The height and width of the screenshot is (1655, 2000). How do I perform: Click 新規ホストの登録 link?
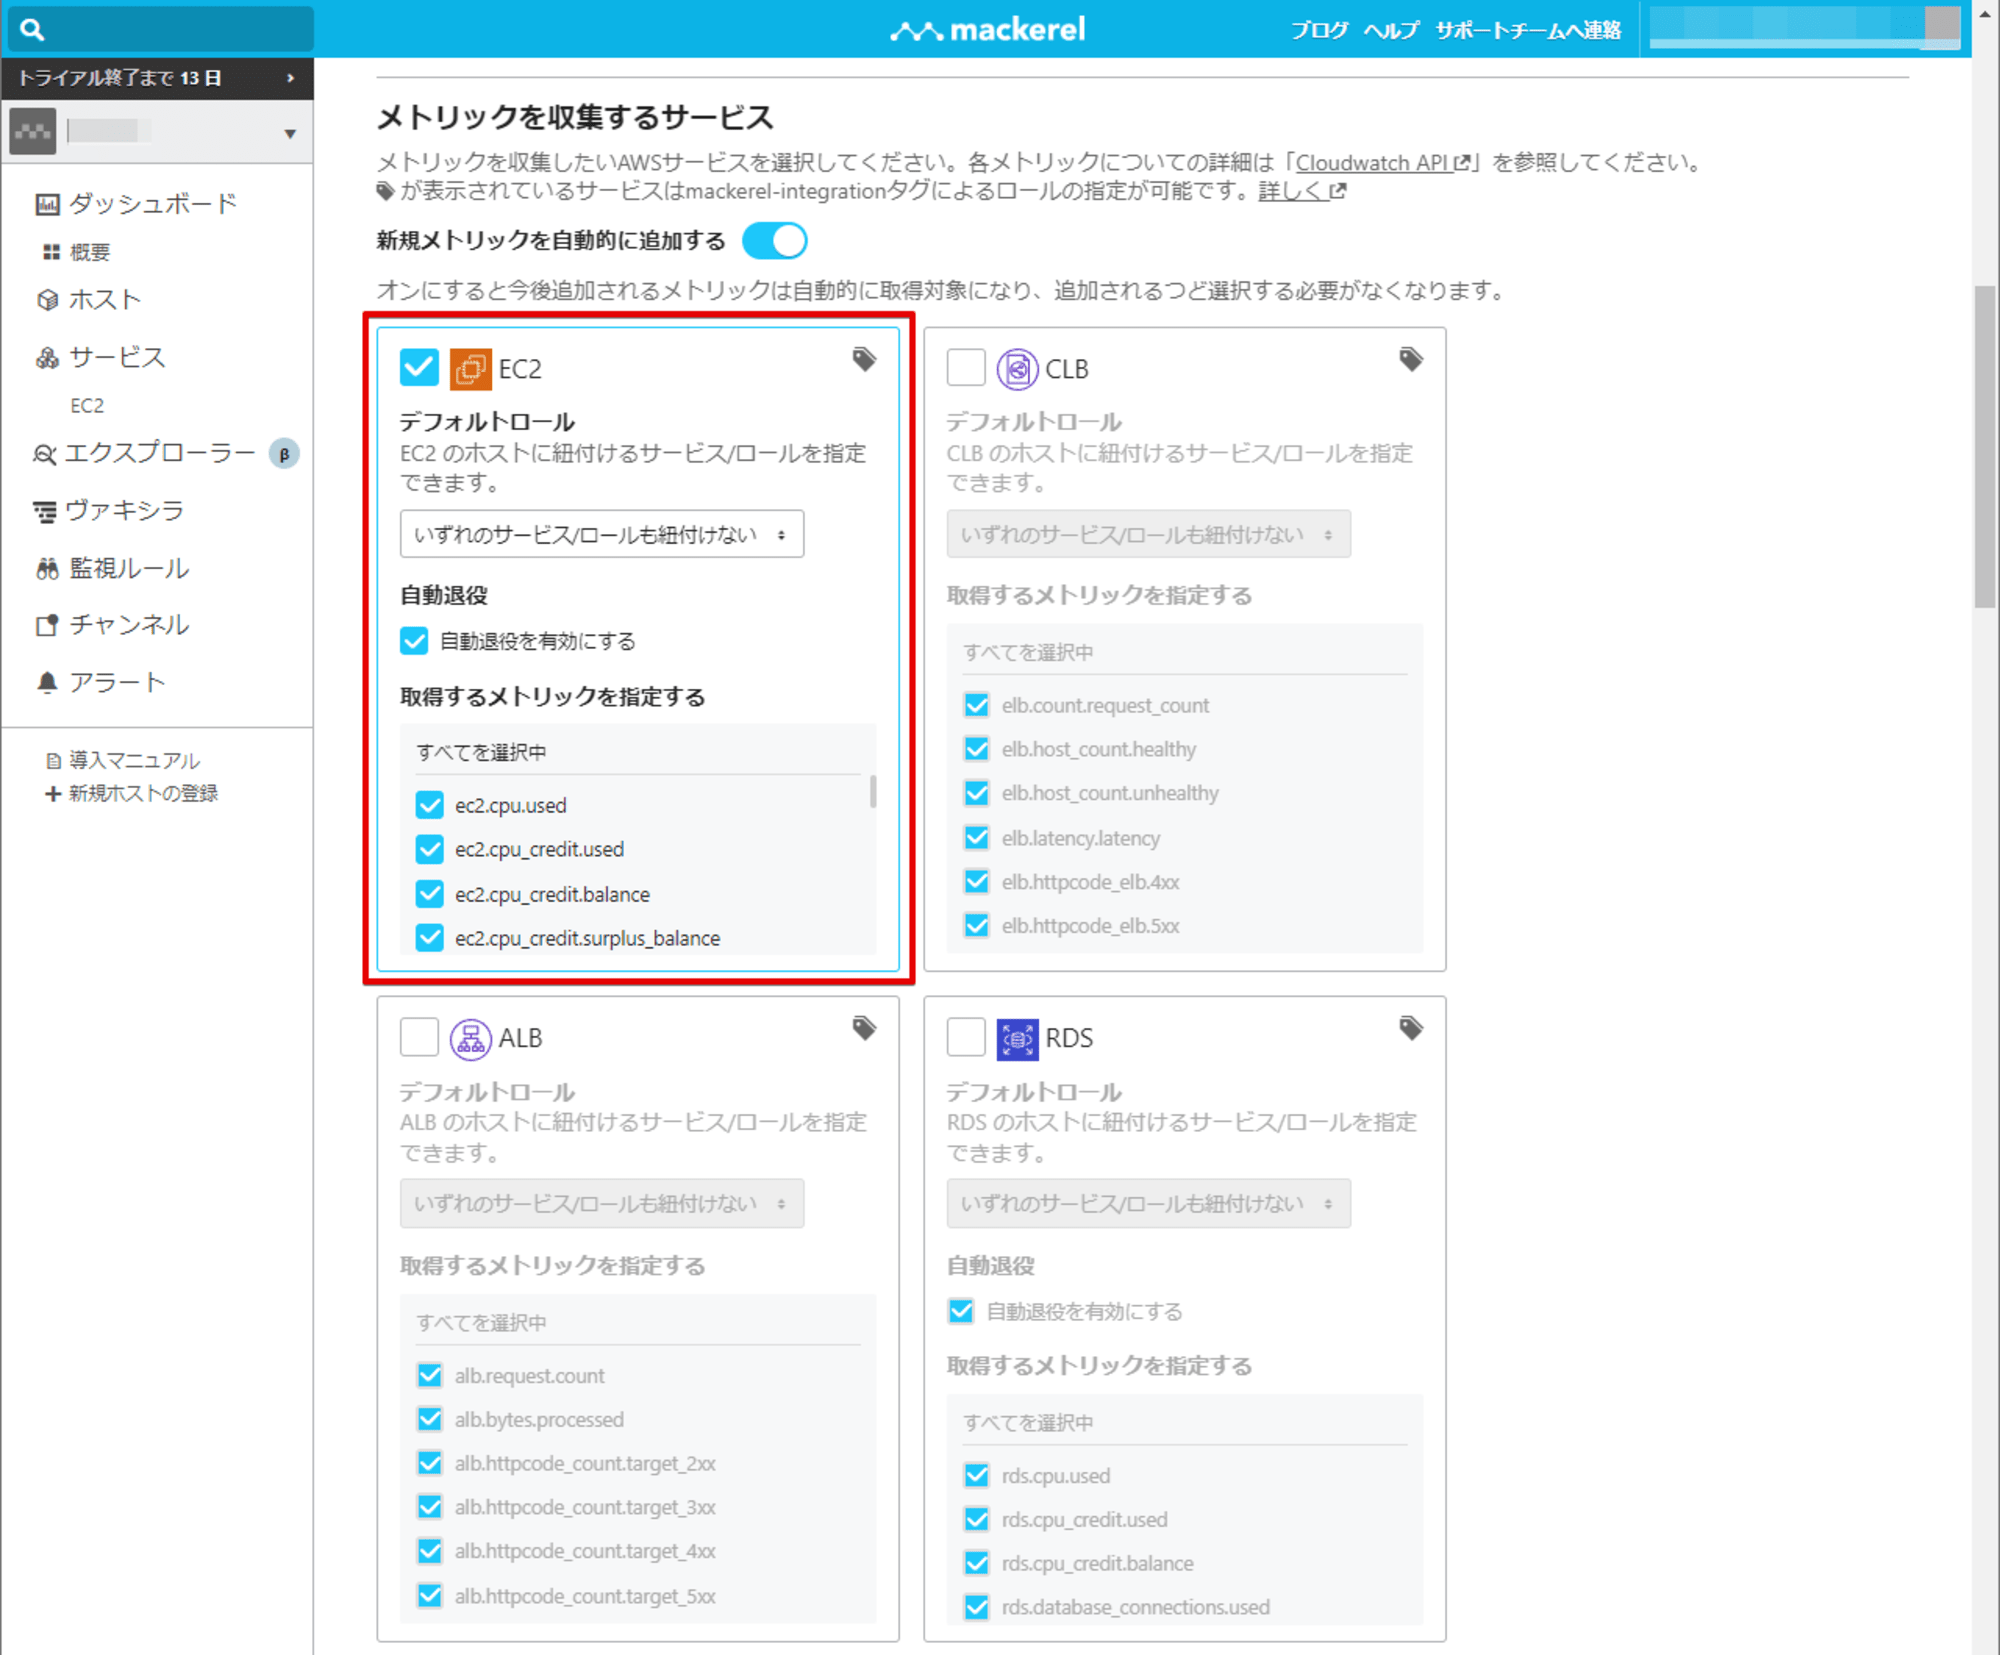pos(143,794)
